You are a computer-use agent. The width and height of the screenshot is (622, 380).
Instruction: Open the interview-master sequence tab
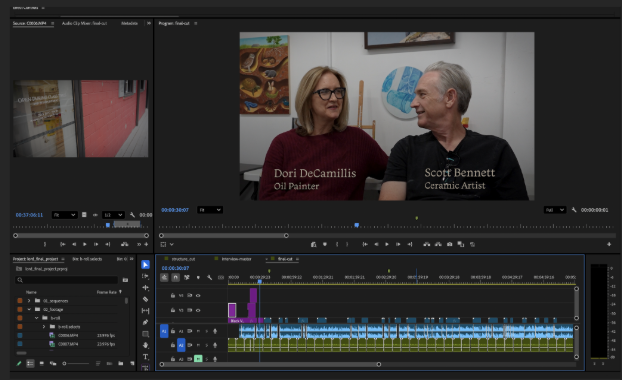point(236,259)
